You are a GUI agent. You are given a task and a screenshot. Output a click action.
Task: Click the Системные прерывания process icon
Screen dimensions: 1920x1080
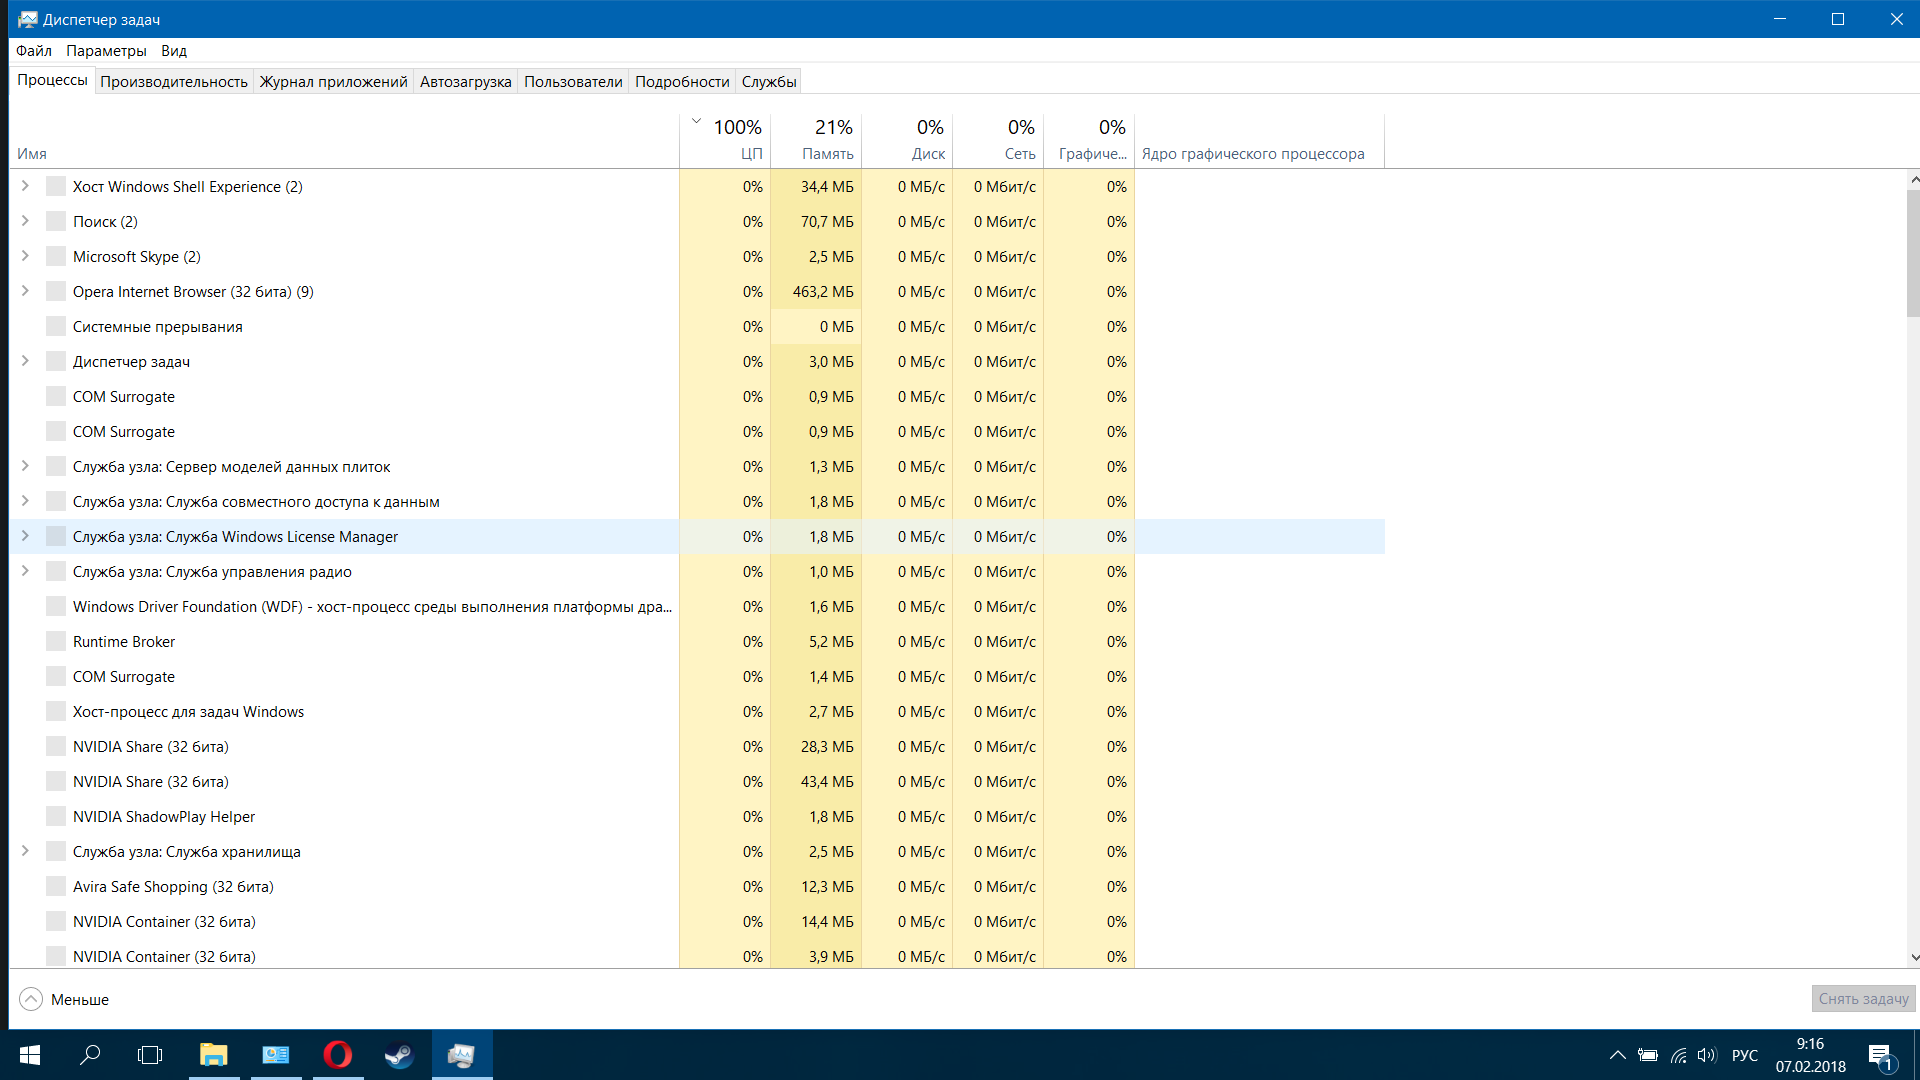point(56,326)
